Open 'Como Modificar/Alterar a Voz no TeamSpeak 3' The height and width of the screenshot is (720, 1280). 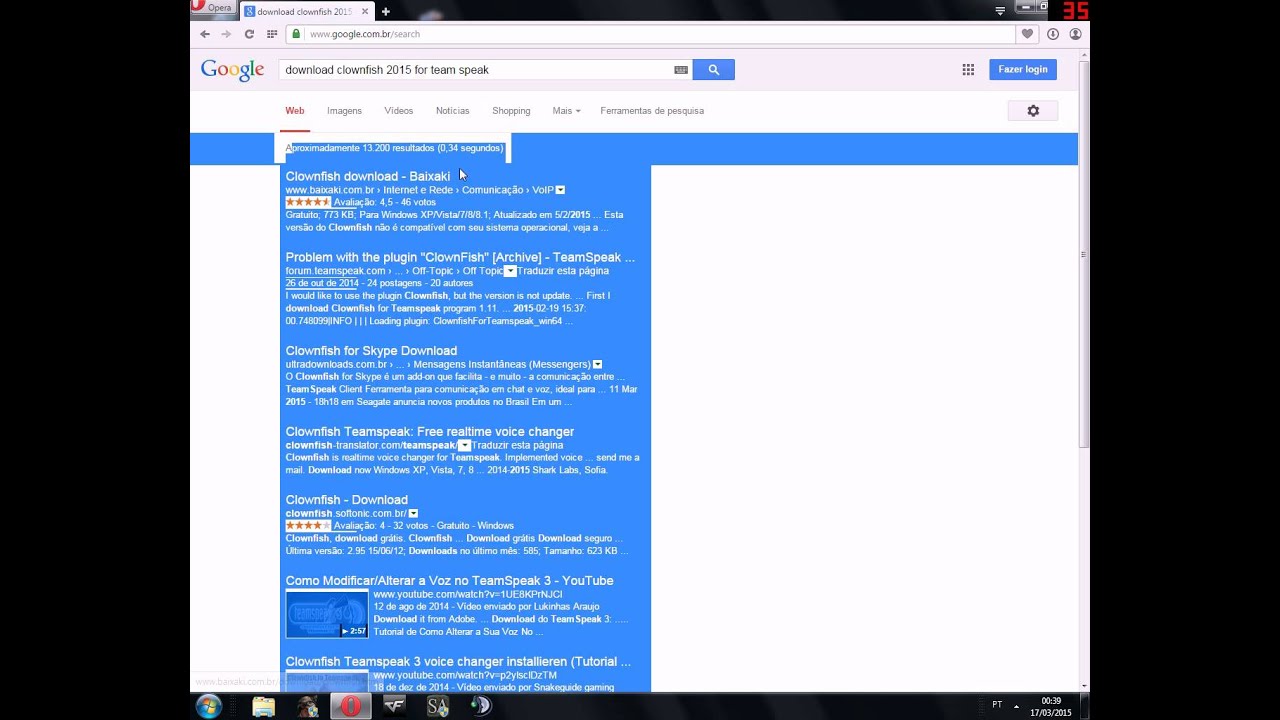point(450,581)
